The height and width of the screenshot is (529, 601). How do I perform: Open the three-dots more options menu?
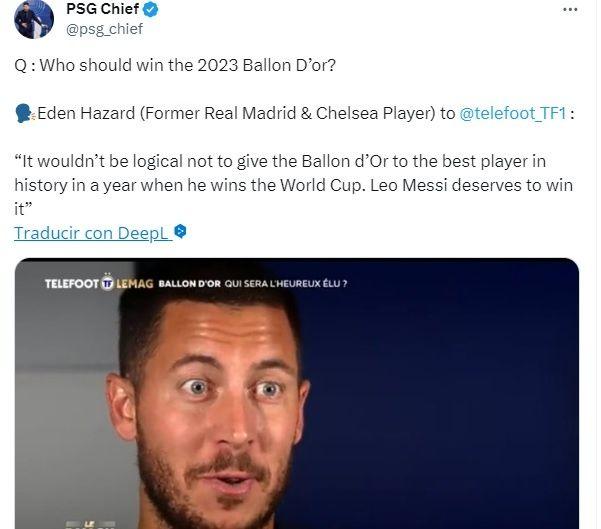570,10
